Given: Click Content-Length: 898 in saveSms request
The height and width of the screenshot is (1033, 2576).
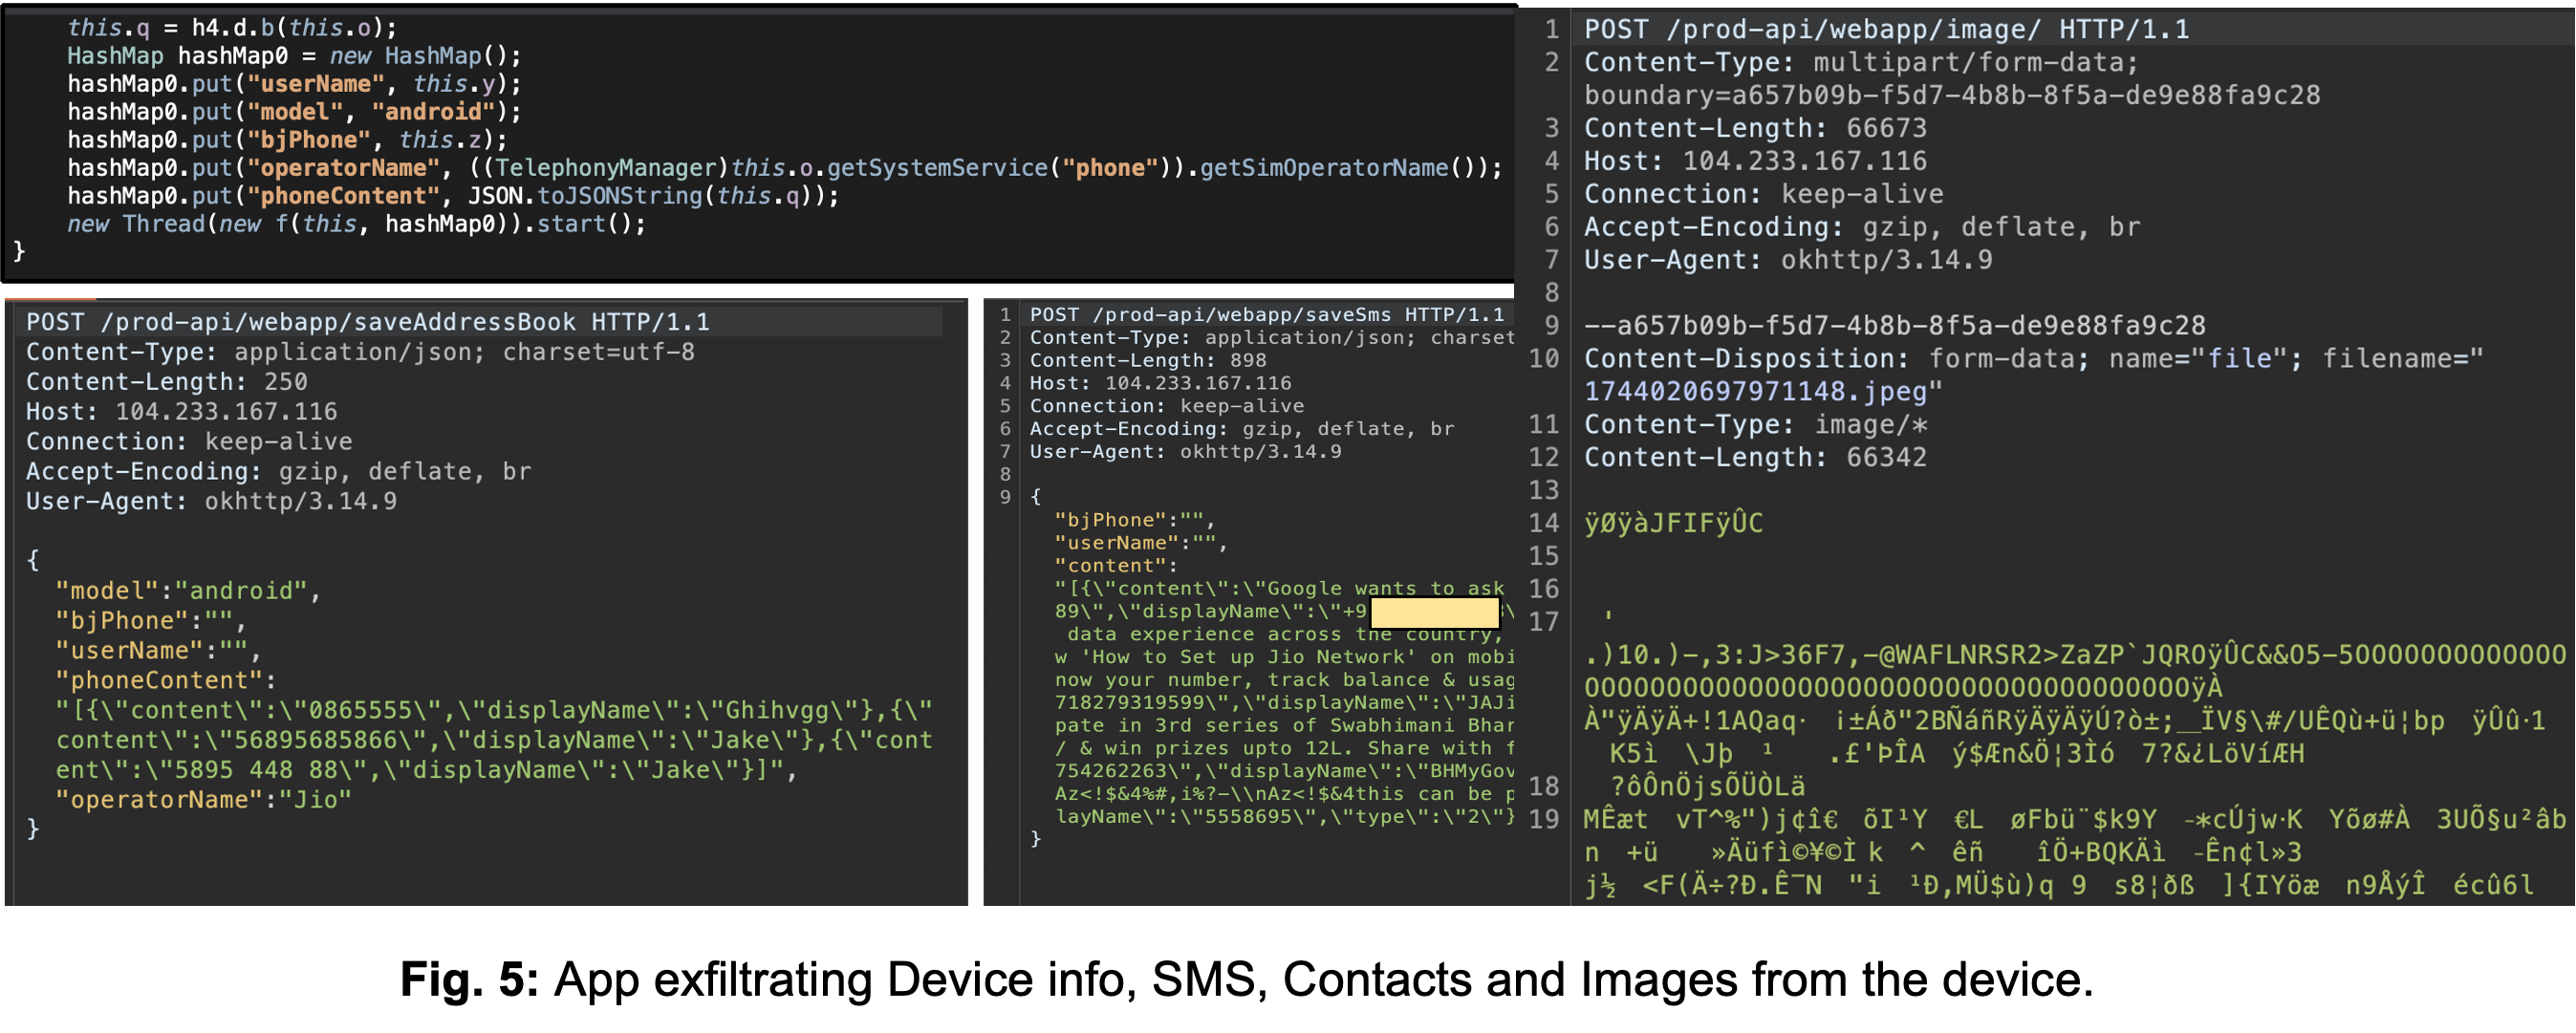Looking at the screenshot, I should coord(1147,360).
